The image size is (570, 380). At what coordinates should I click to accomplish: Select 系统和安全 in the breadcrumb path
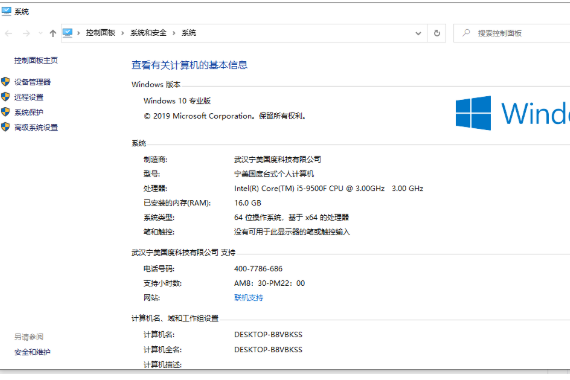click(148, 33)
